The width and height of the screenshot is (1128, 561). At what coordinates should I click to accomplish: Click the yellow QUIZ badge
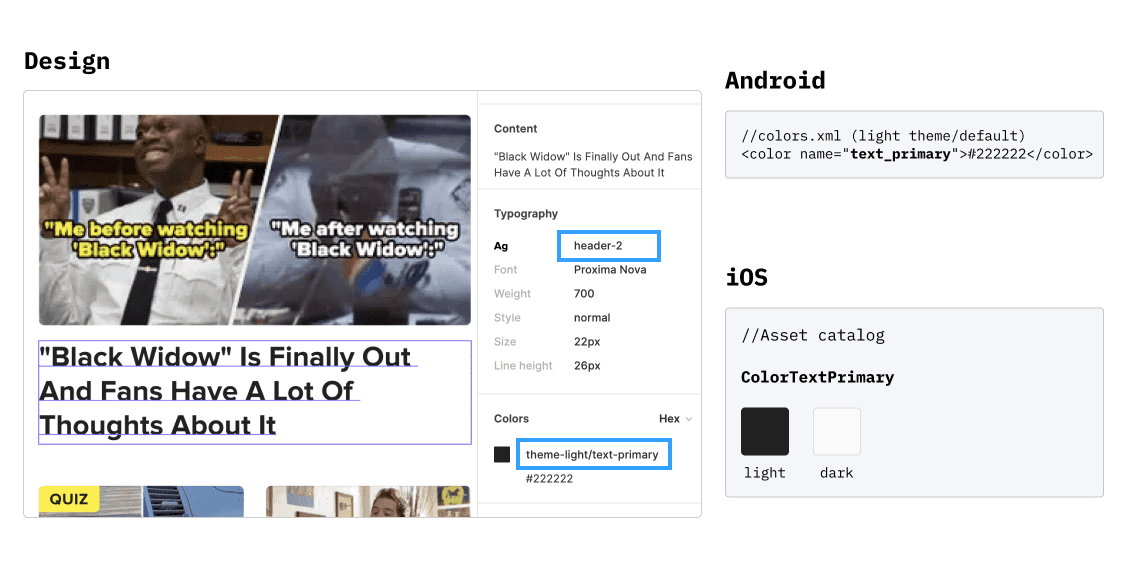click(x=69, y=498)
